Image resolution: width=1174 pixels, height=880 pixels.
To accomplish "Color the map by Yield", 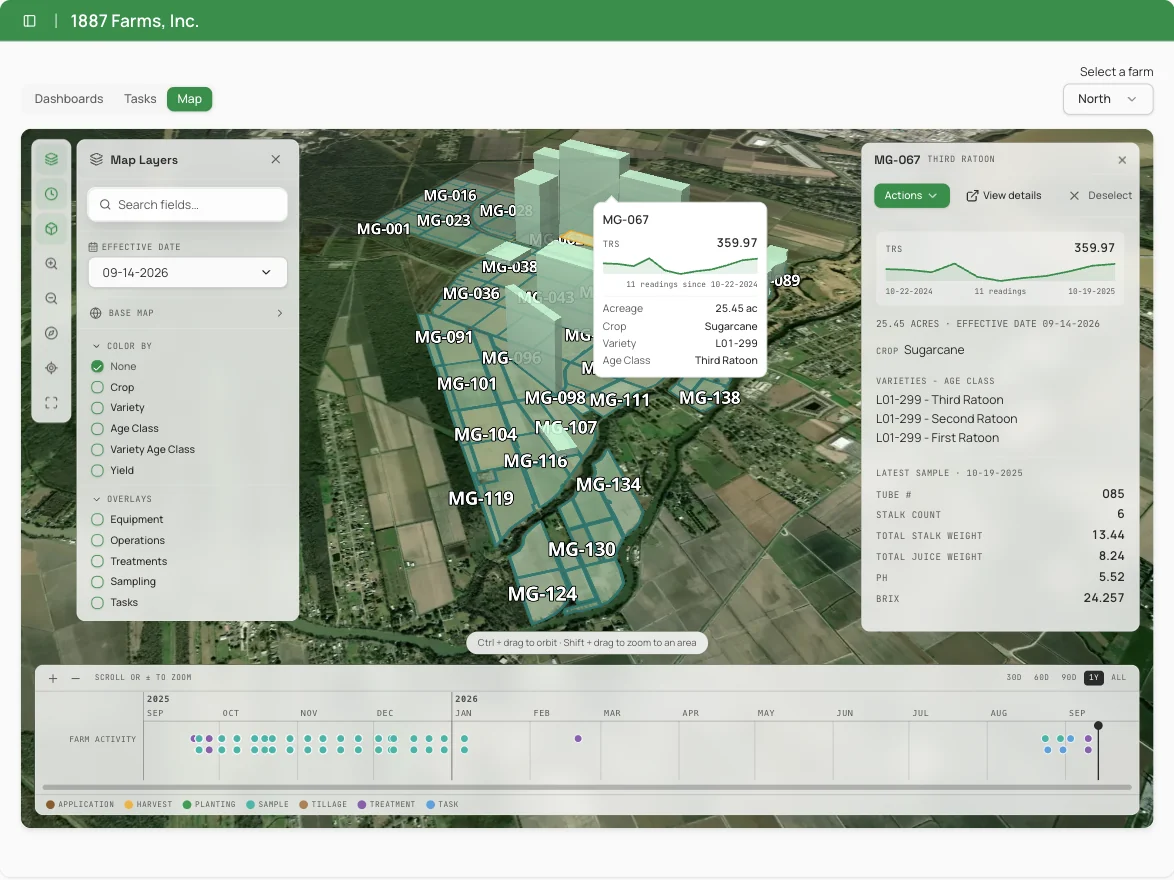I will tap(97, 471).
